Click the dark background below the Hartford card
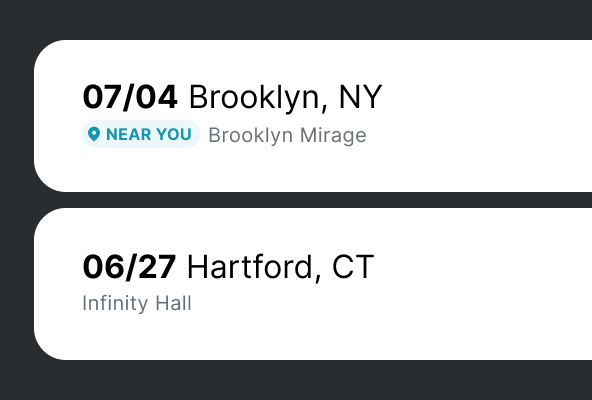The image size is (592, 400). coord(296,380)
